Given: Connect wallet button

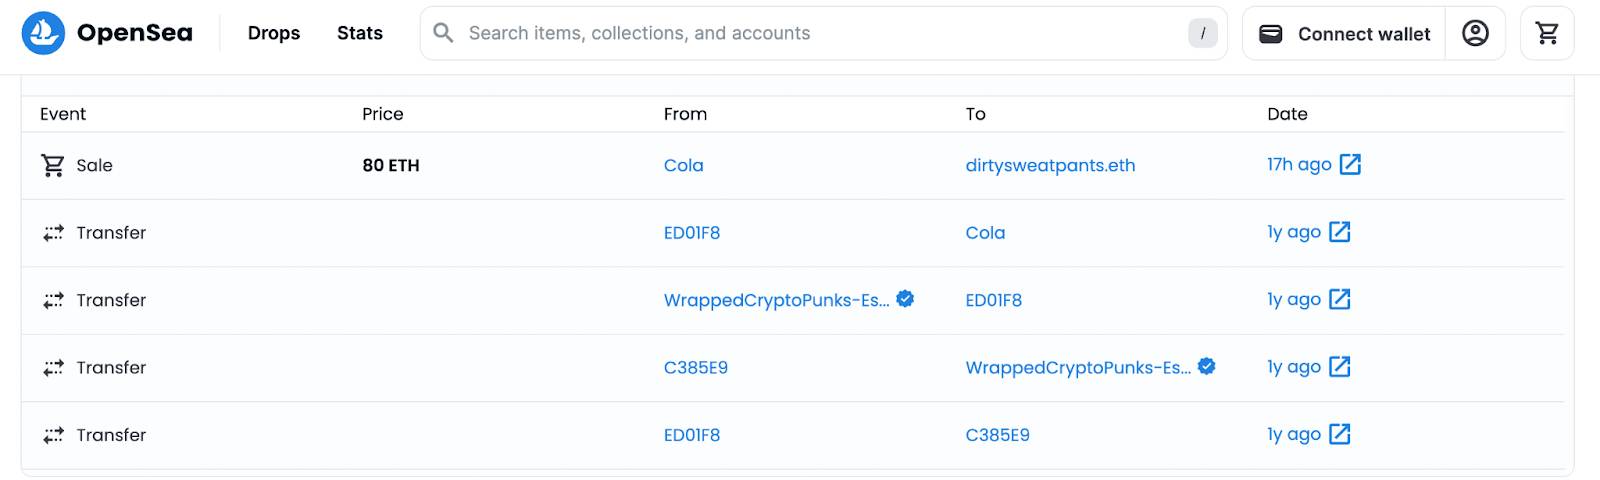Looking at the screenshot, I should click(1344, 33).
